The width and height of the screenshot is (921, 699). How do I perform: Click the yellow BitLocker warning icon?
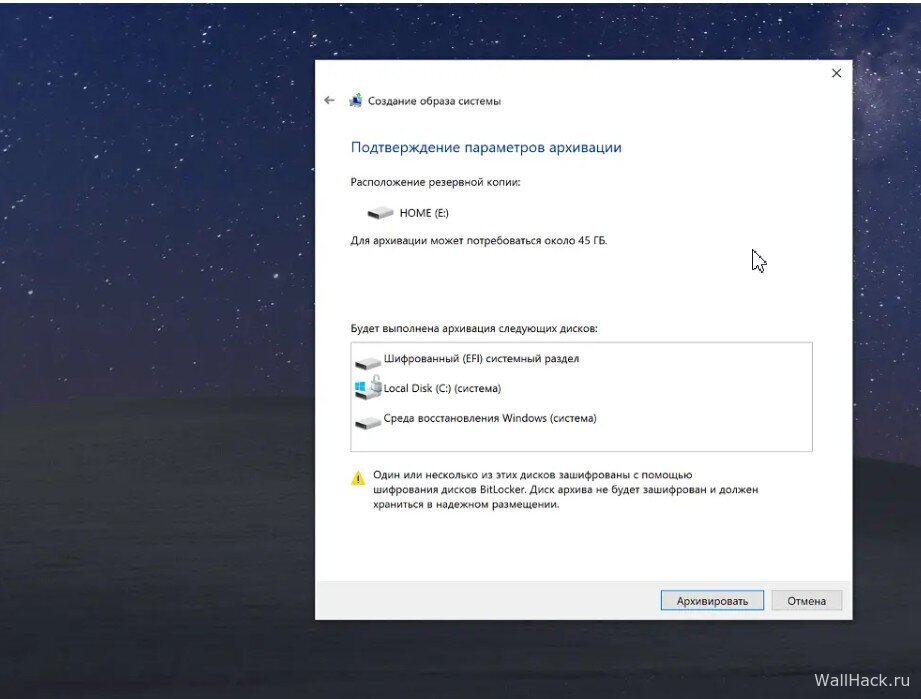coord(358,479)
